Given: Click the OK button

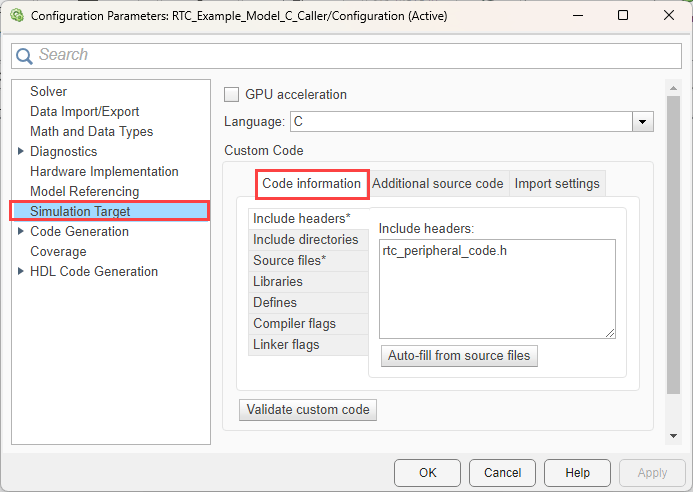Looking at the screenshot, I should (427, 473).
